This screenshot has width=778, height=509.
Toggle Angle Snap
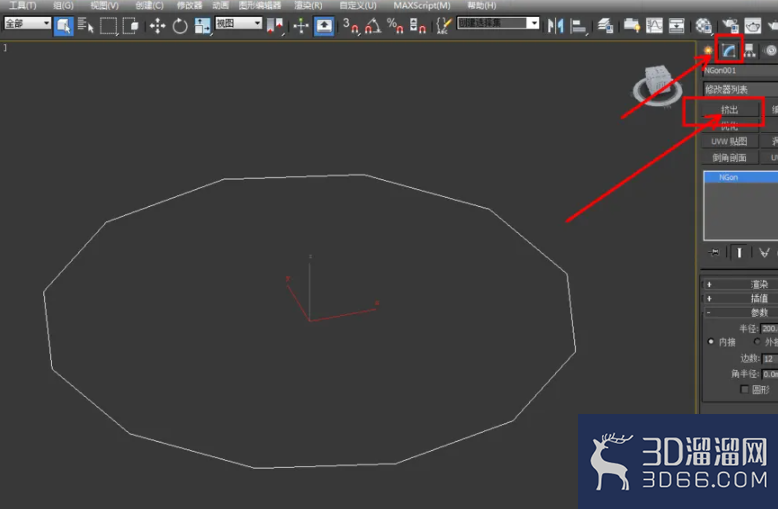(373, 25)
